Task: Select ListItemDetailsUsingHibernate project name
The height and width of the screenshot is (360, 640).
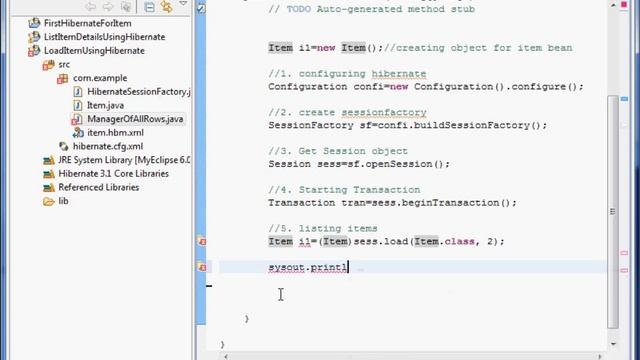Action: pyautogui.click(x=104, y=37)
